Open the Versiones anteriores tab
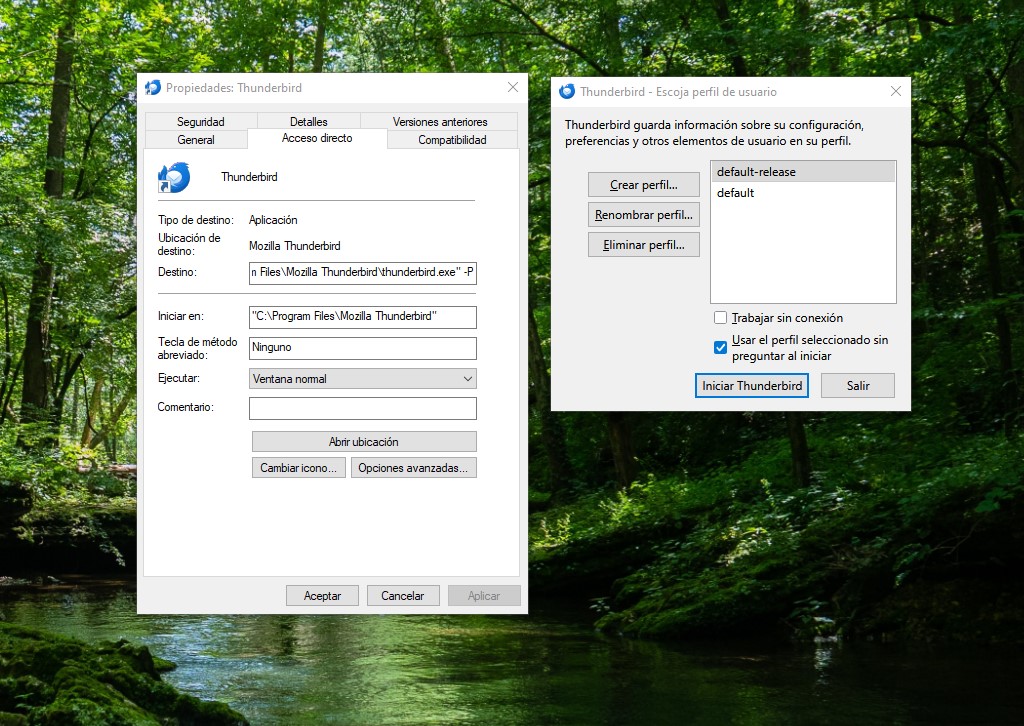The width and height of the screenshot is (1024, 726). pos(440,121)
